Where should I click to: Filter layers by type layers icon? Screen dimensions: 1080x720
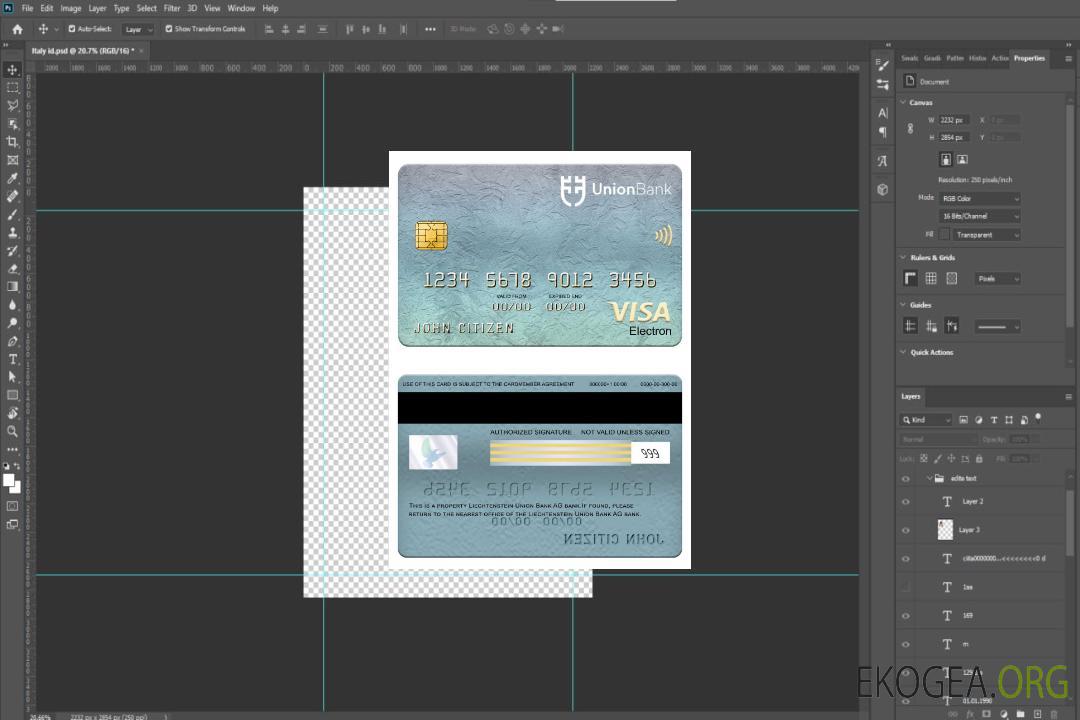click(994, 420)
